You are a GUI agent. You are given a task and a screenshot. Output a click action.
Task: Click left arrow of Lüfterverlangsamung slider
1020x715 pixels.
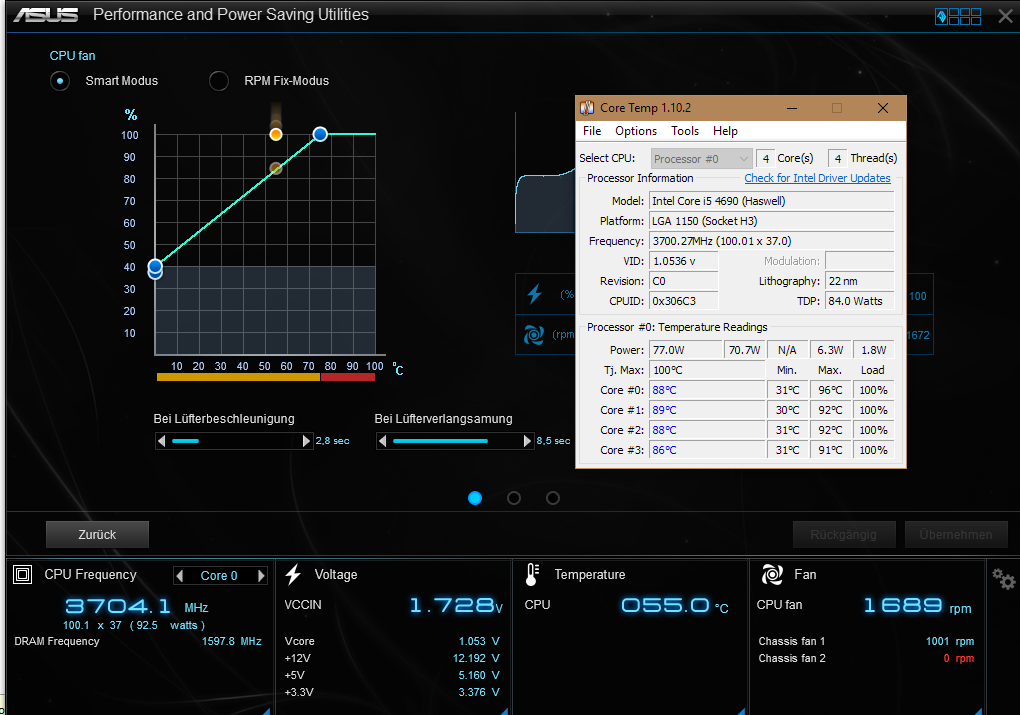(x=382, y=441)
